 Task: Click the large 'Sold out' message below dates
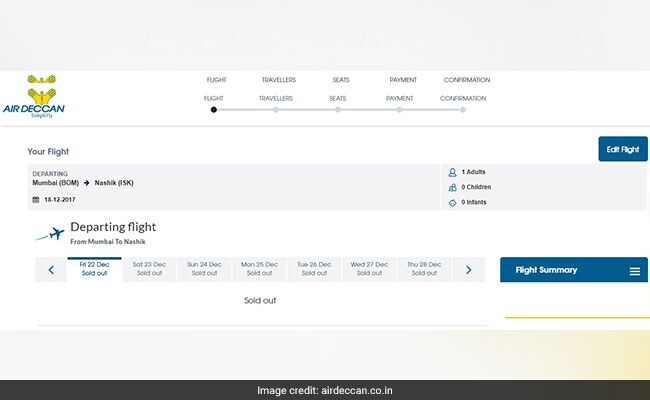260,301
